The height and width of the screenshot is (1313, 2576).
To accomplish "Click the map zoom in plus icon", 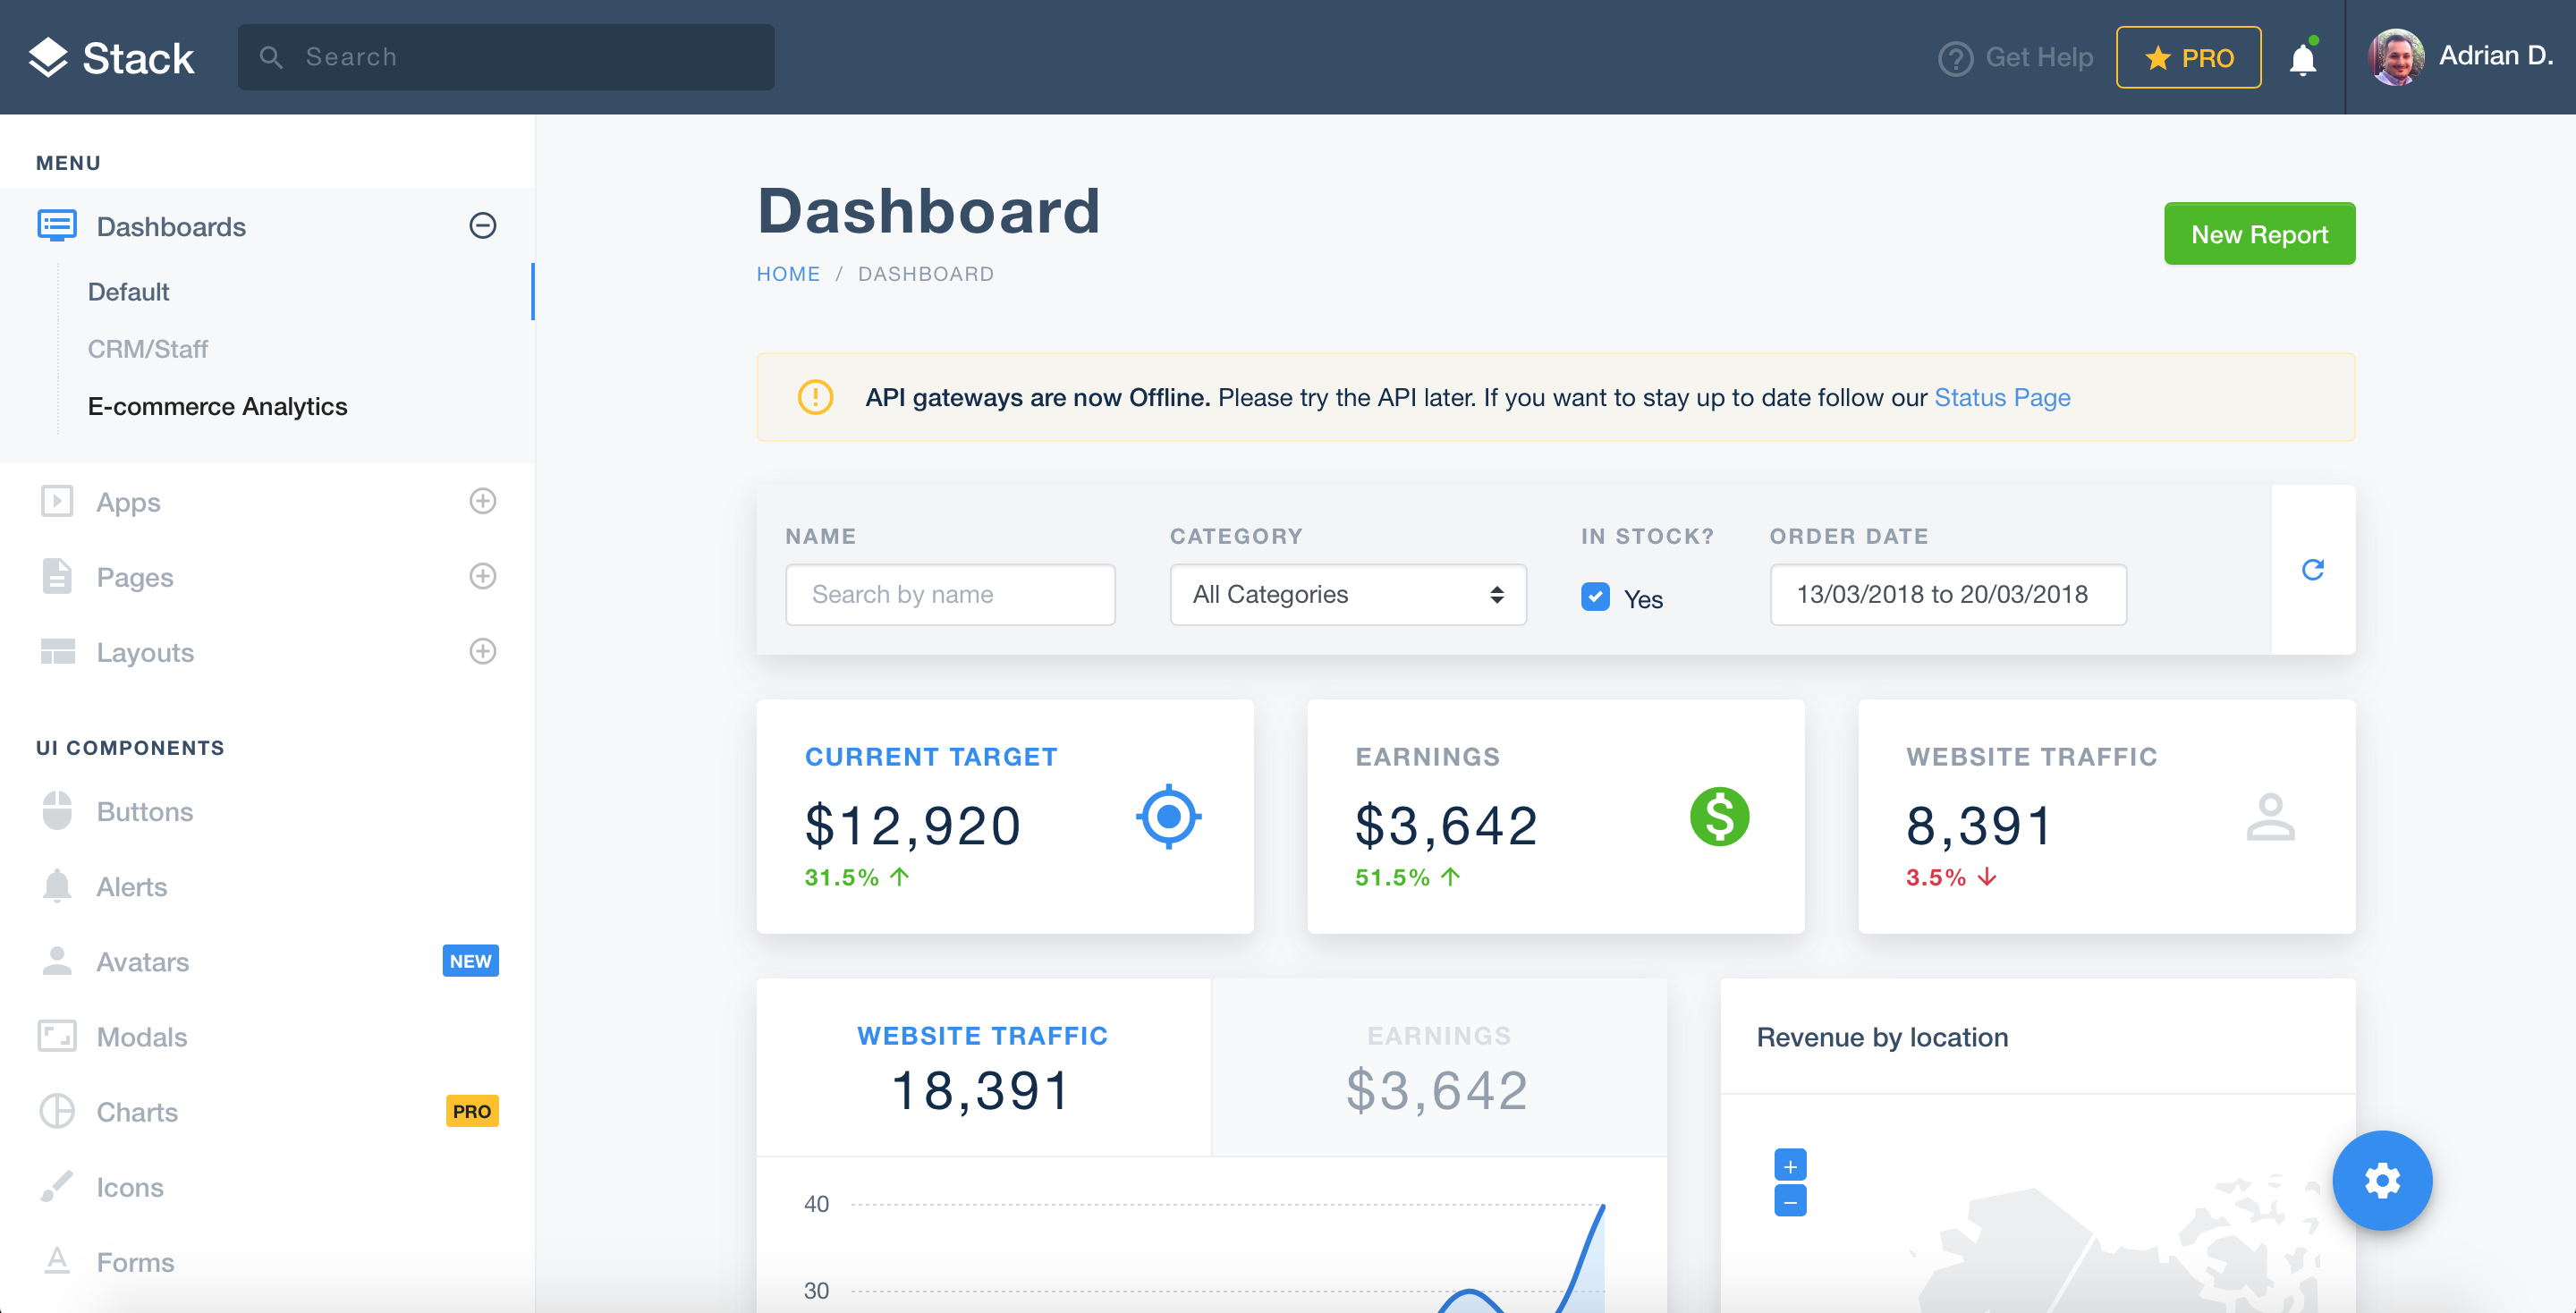I will click(x=1790, y=1165).
